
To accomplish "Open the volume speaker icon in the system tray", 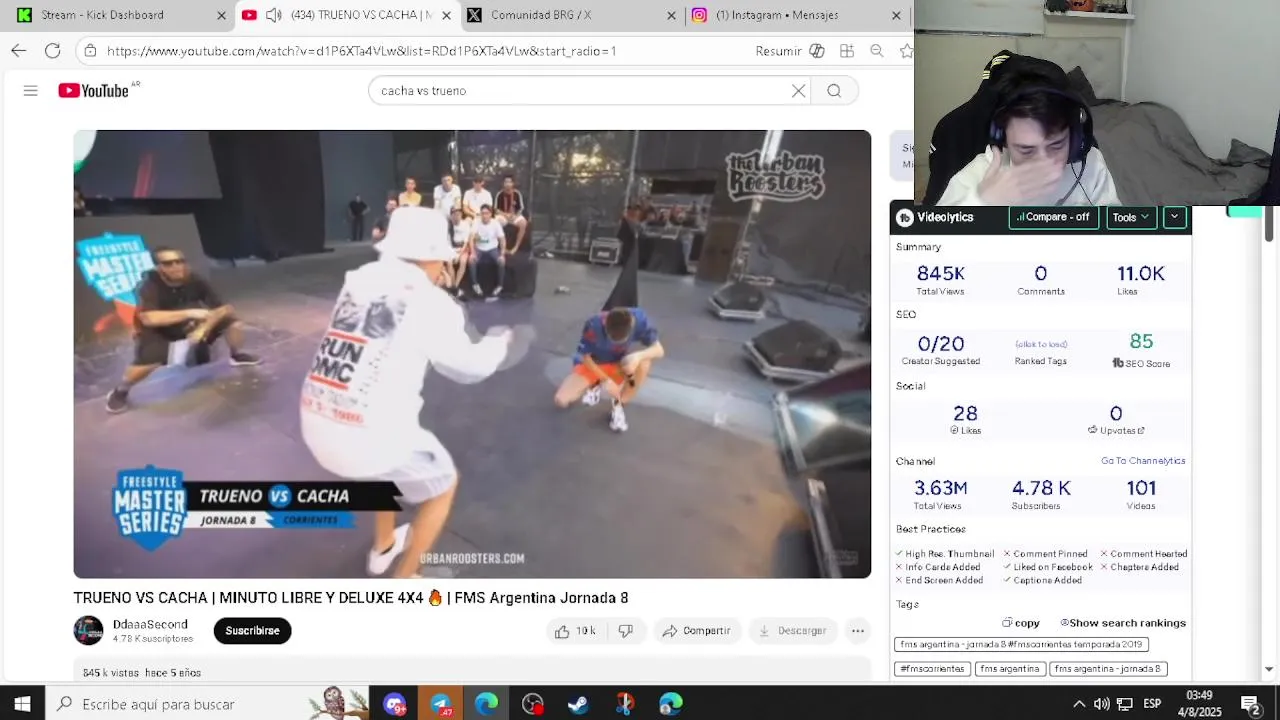I will [1101, 704].
